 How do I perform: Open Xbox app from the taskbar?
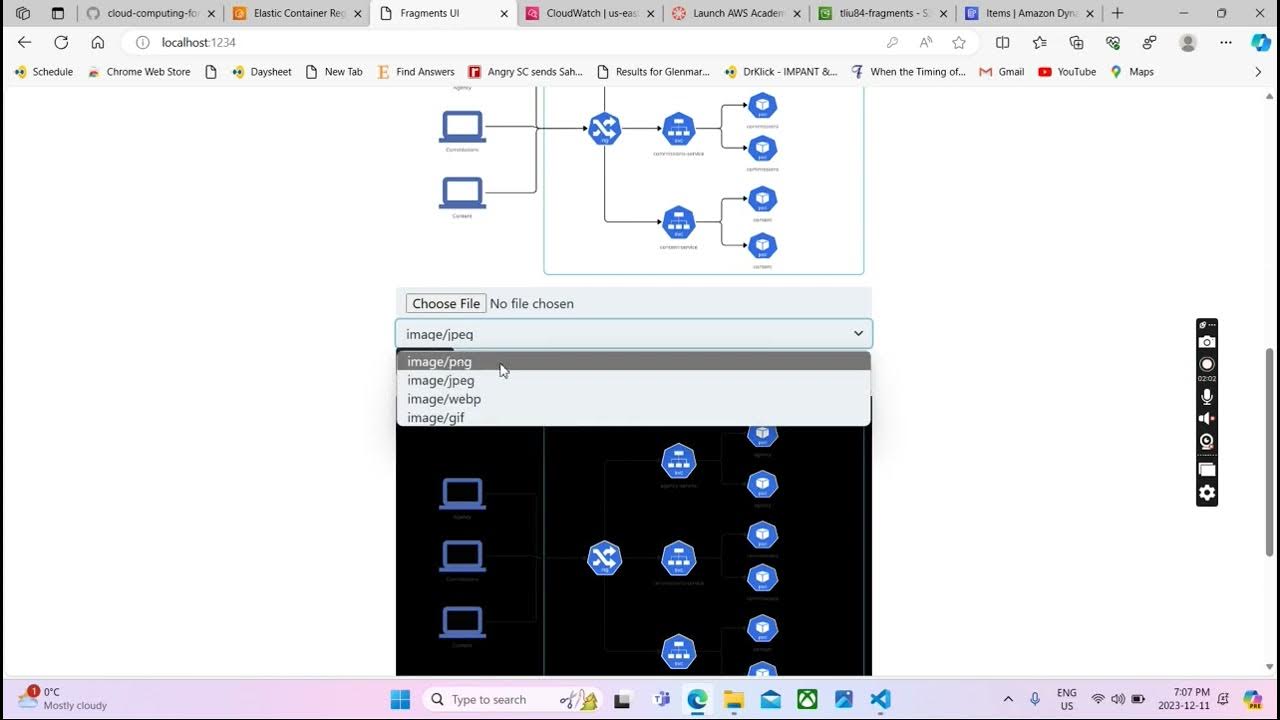coord(807,699)
